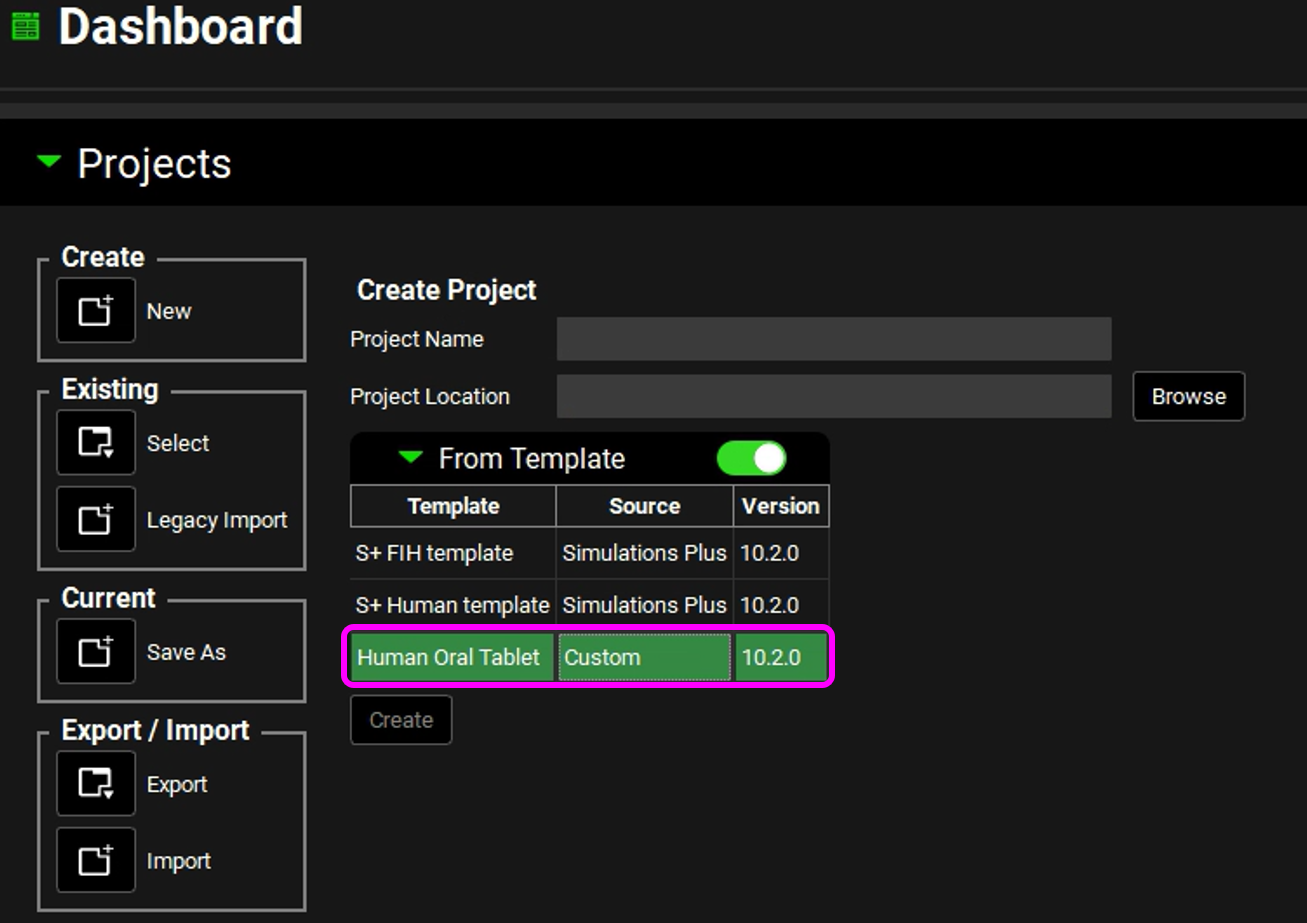Image resolution: width=1307 pixels, height=923 pixels.
Task: Click the Version column header
Action: pos(780,506)
